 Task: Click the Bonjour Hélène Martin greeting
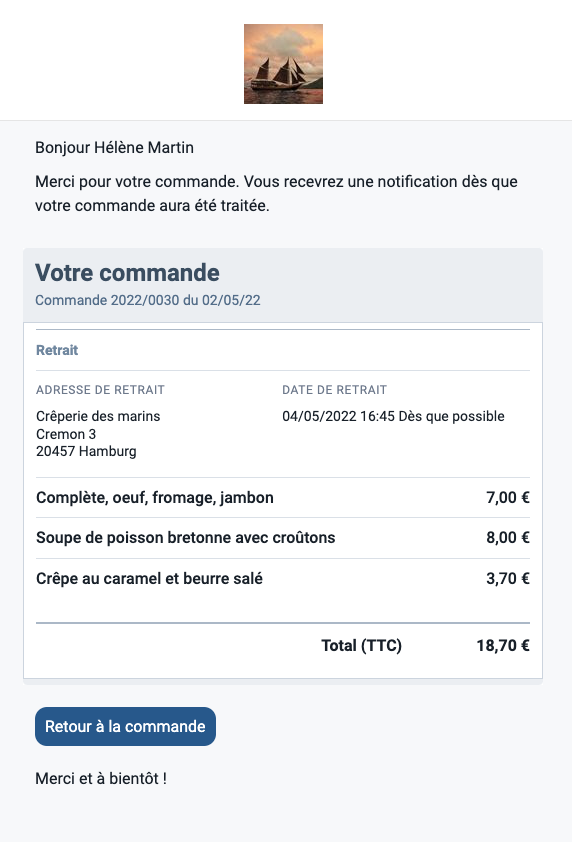click(114, 148)
